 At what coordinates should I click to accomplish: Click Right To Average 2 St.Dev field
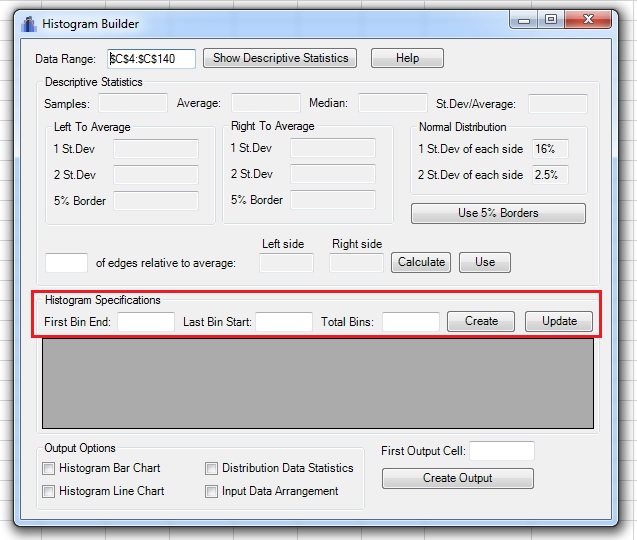pyautogui.click(x=333, y=174)
